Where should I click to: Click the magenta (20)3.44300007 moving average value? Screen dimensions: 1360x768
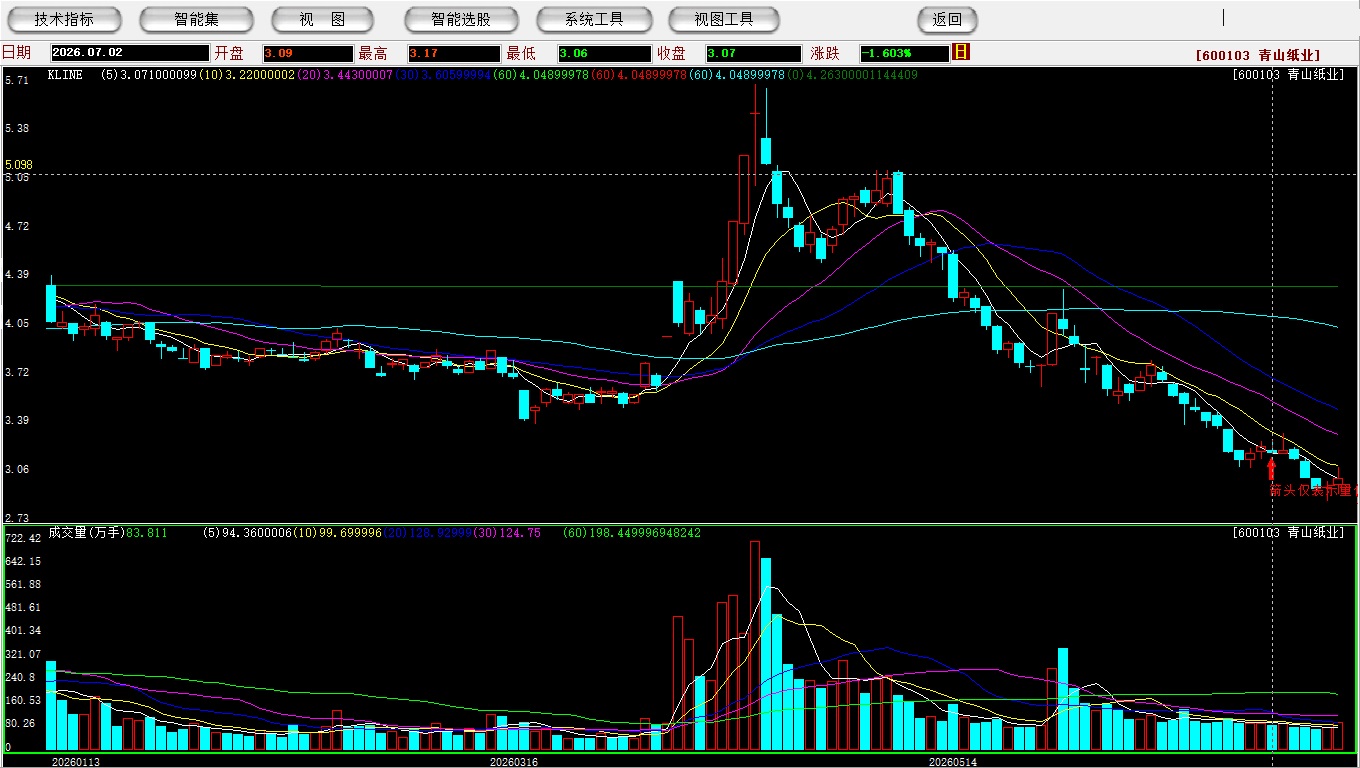tap(346, 75)
